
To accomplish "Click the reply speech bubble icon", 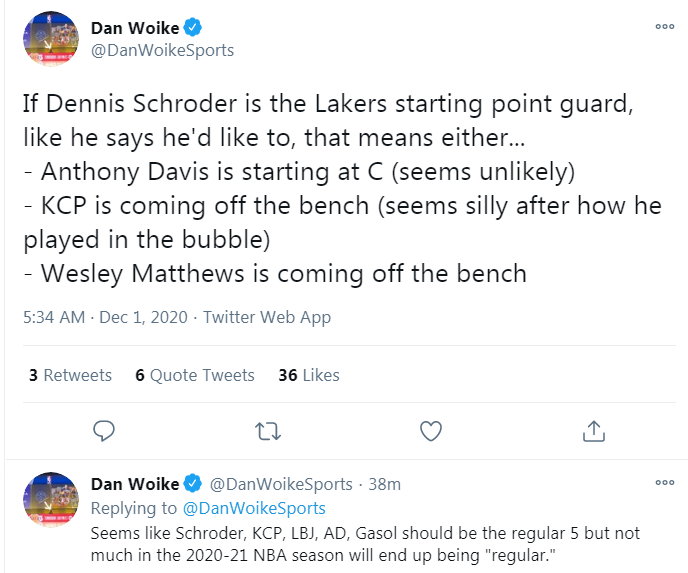I will [x=104, y=431].
